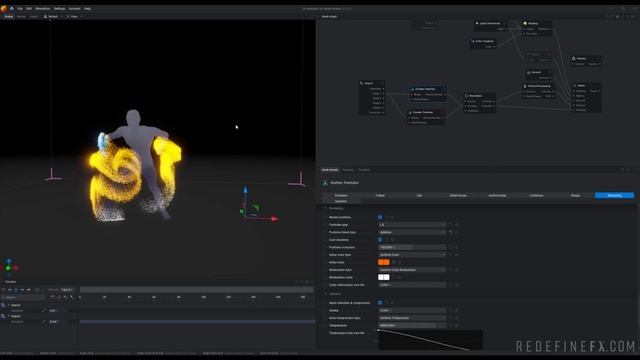This screenshot has height=360, width=640.
Task: Open the Initial temperature type dropdown
Action: coord(412,318)
